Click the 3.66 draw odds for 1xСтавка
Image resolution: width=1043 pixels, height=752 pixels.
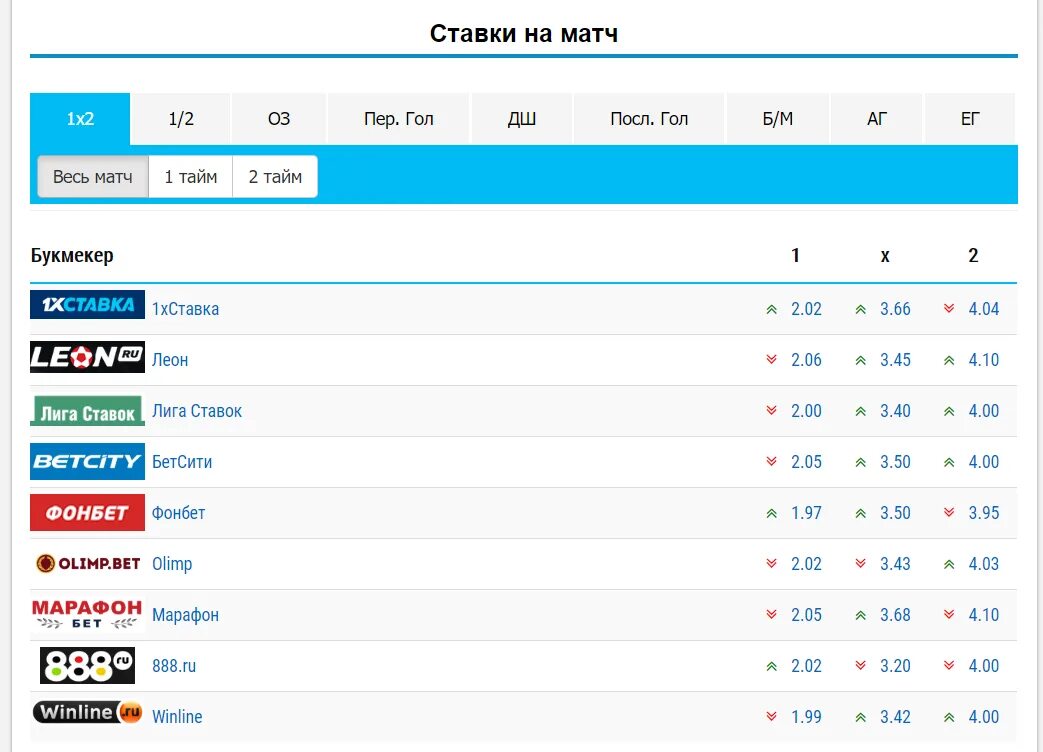point(895,309)
